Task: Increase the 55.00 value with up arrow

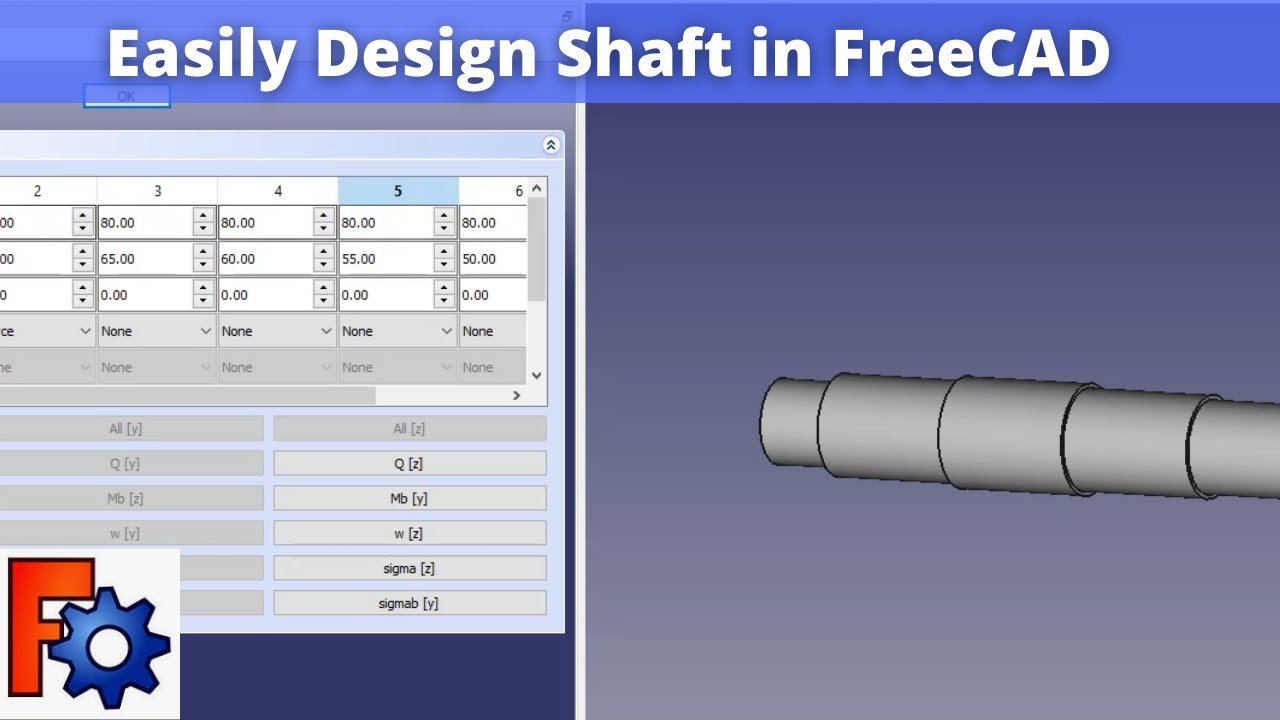Action: point(444,252)
